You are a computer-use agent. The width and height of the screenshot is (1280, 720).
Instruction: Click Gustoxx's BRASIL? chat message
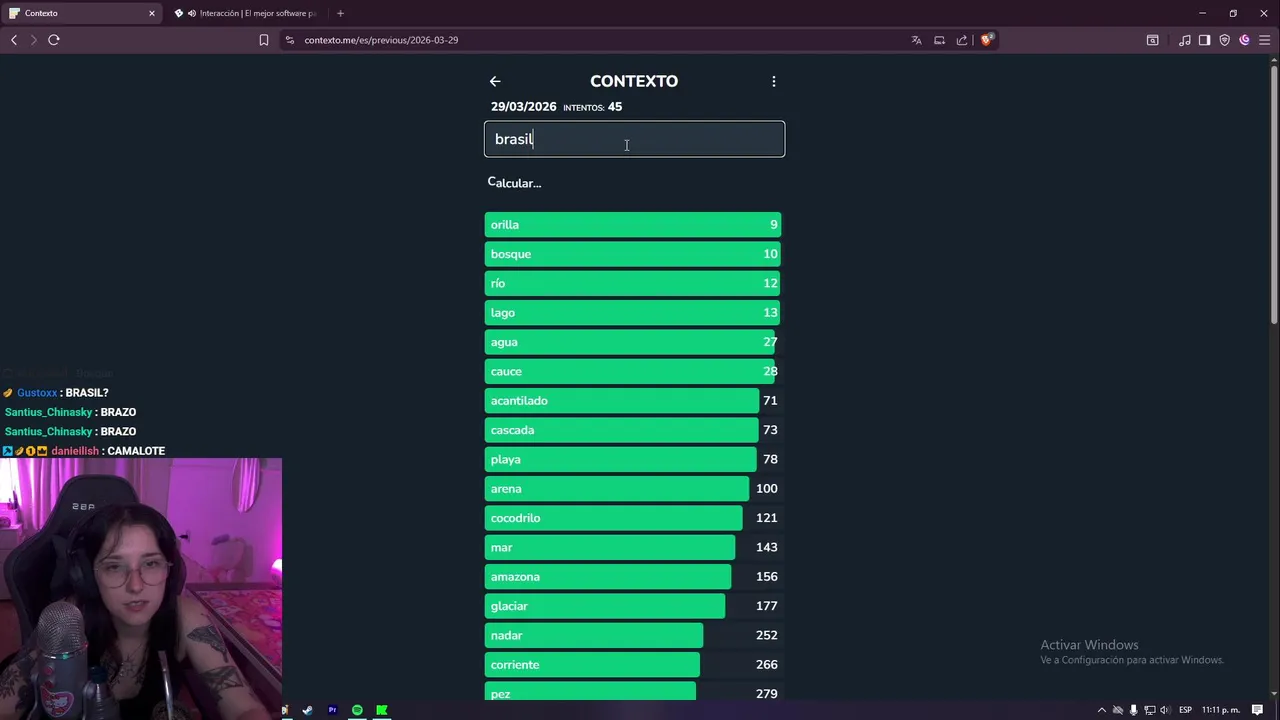coord(56,393)
